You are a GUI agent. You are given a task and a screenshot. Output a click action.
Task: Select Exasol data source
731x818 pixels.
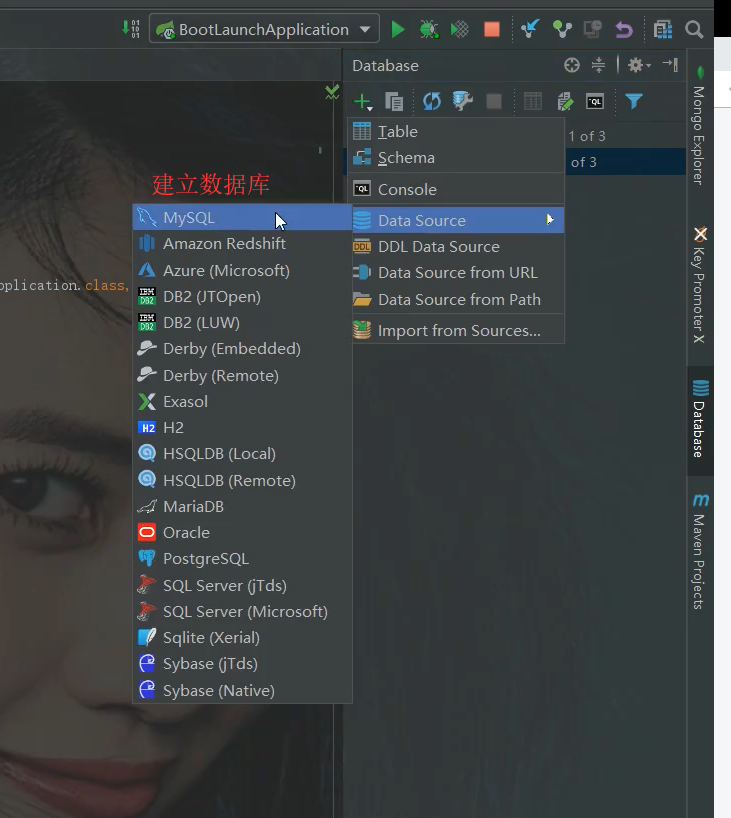243,402
